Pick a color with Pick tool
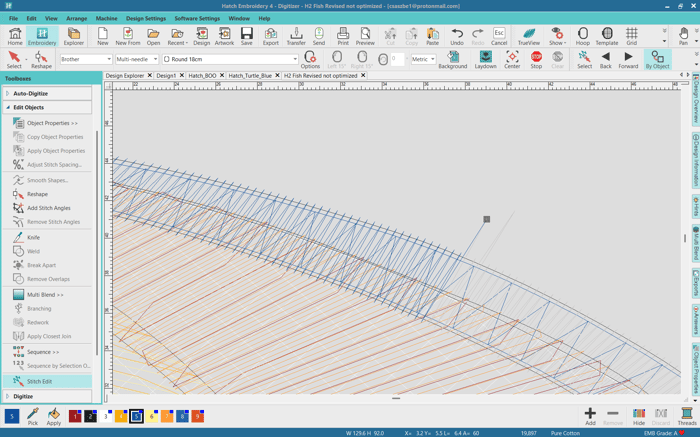700x437 pixels. tap(33, 416)
